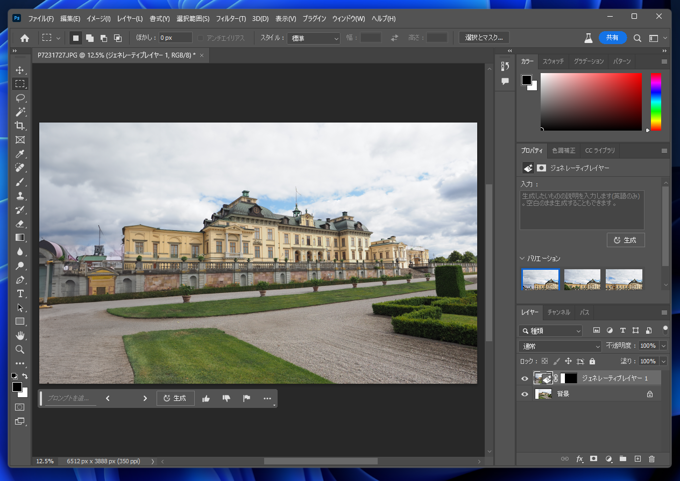Viewport: 680px width, 481px height.
Task: Hide the ジェネレーティブレイヤー 1 layer
Action: tap(525, 378)
